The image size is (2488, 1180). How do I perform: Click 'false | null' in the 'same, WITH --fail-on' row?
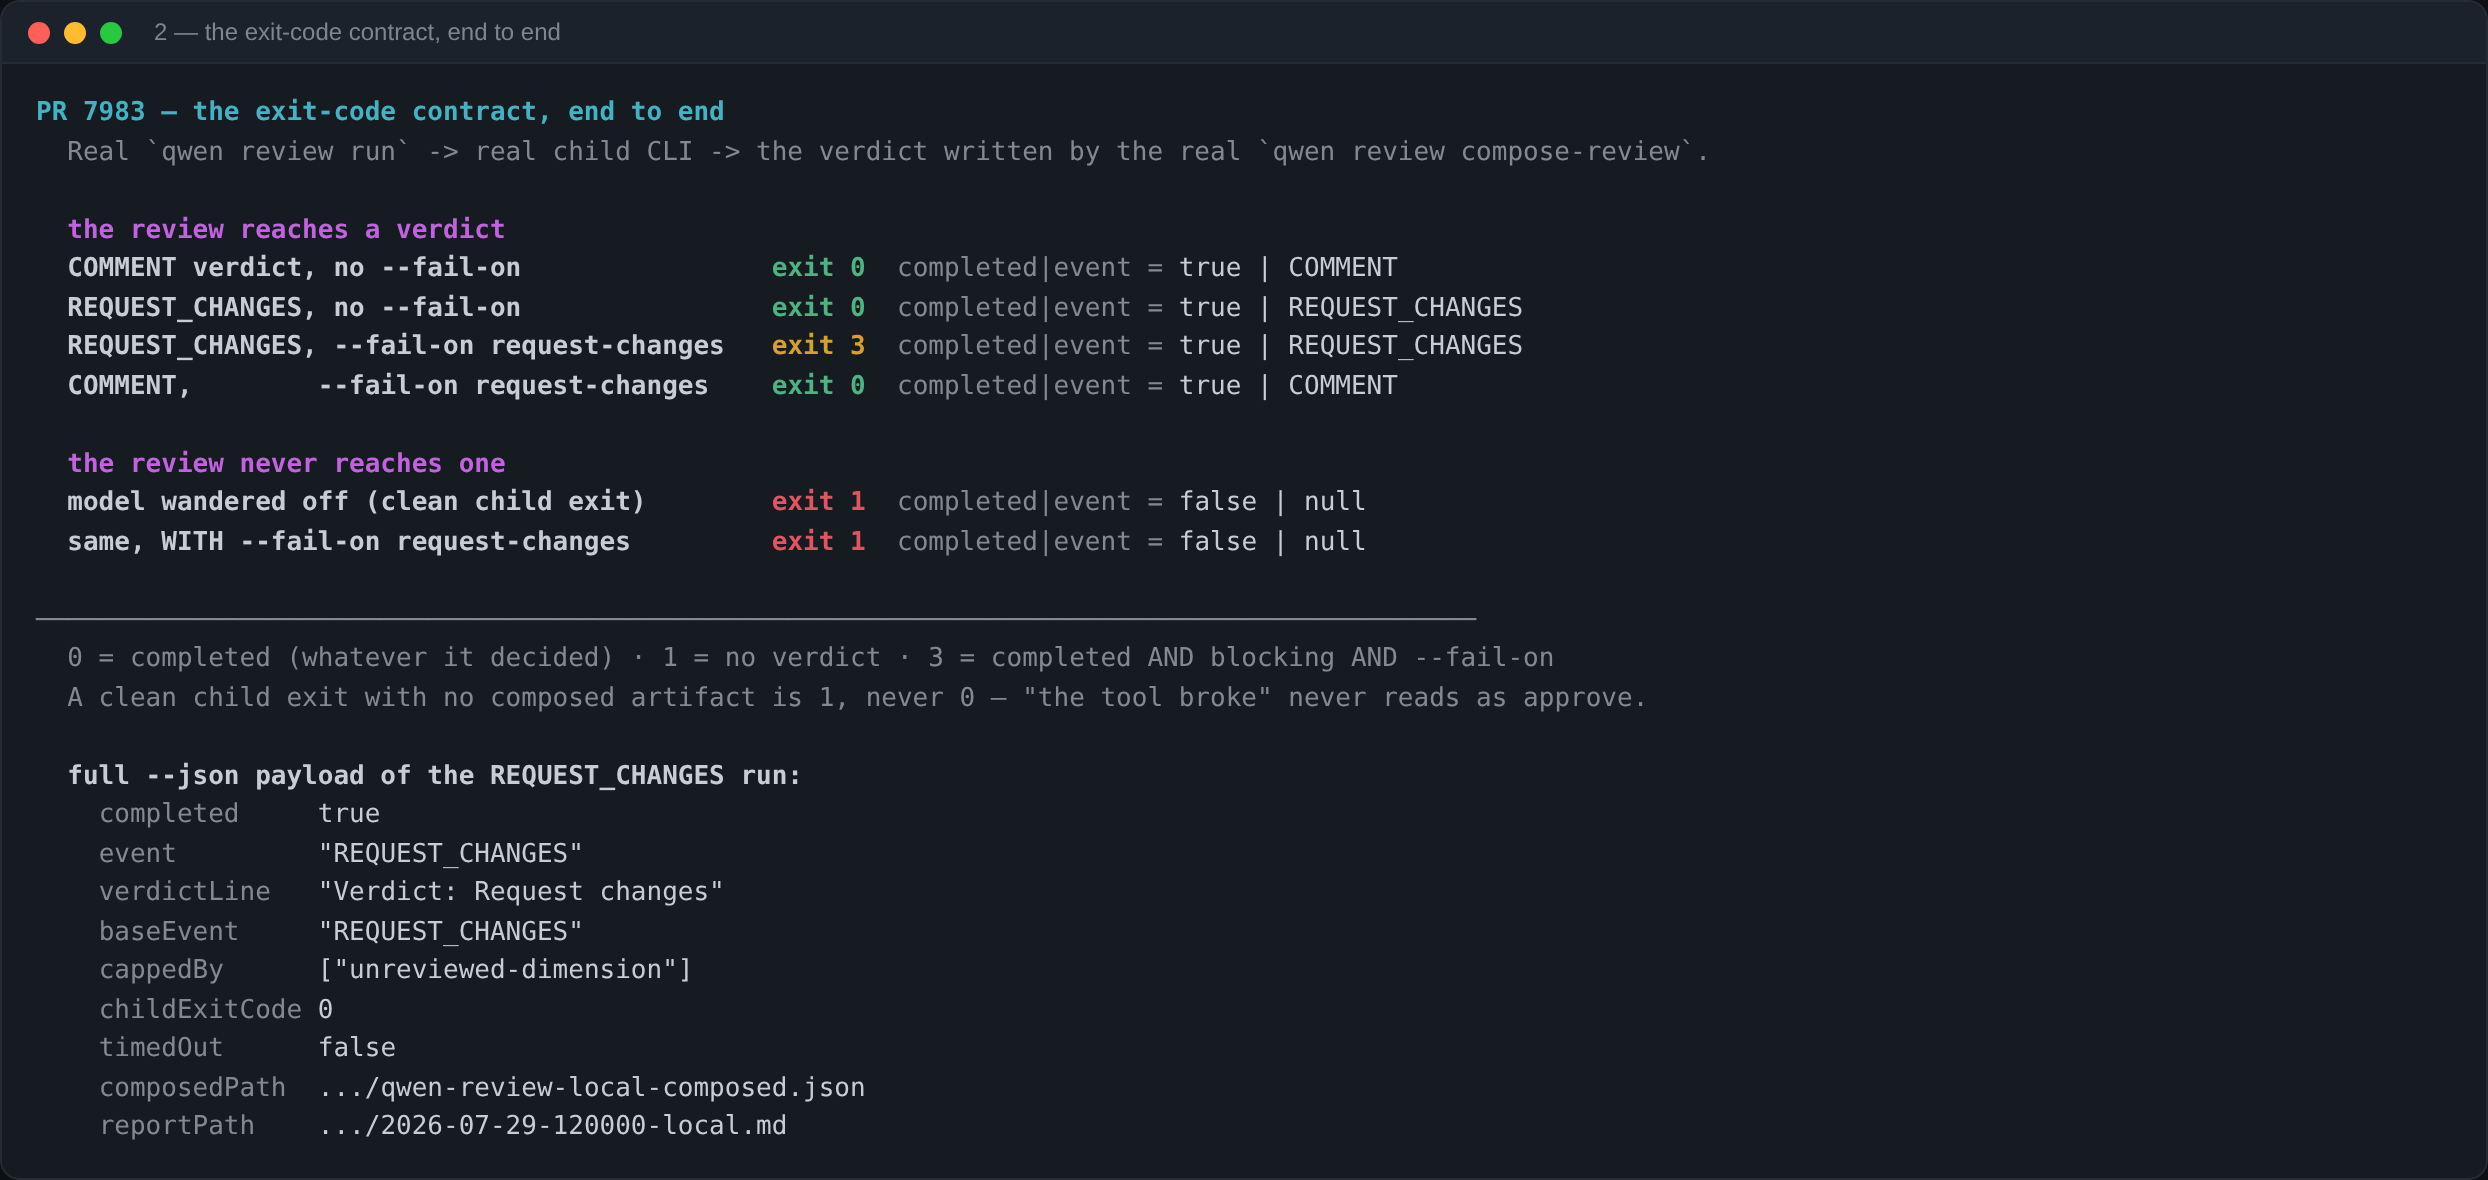[x=1272, y=541]
